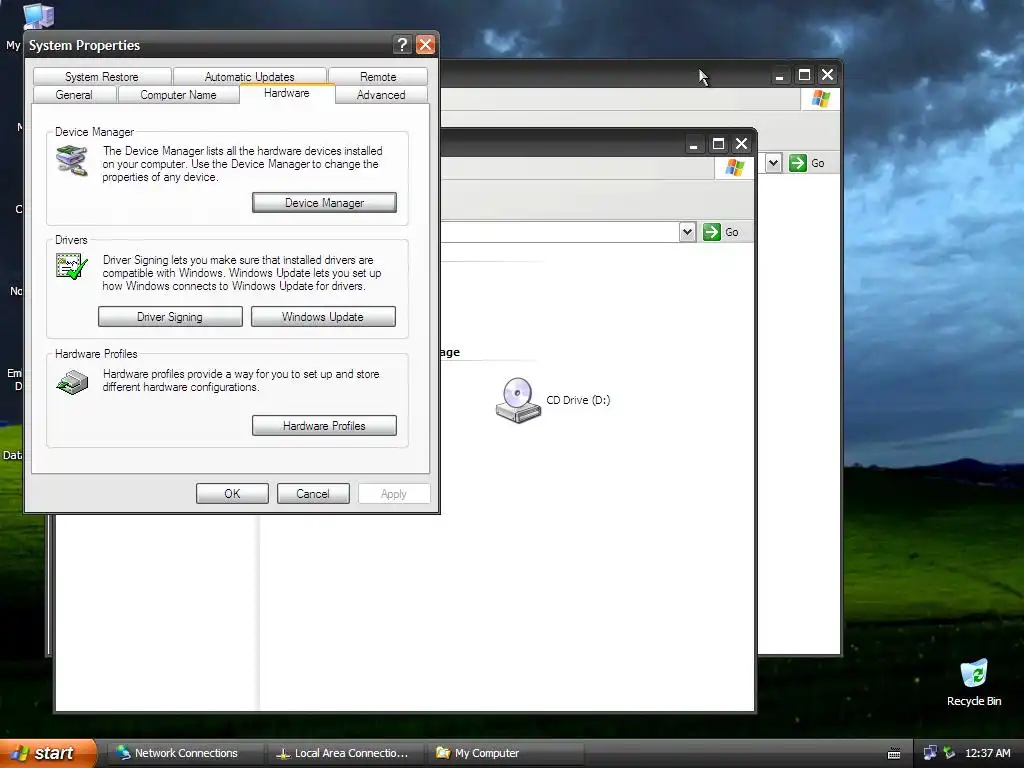Viewport: 1024px width, 768px height.
Task: Expand address dropdown in My Computer window
Action: (687, 232)
